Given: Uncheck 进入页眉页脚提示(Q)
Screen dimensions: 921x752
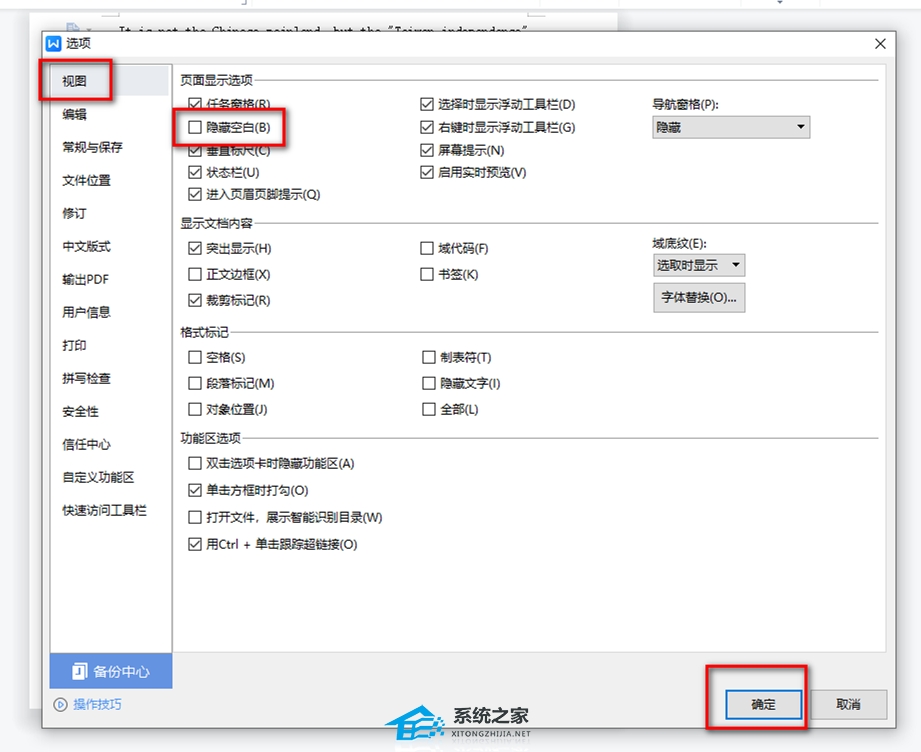Looking at the screenshot, I should coord(194,194).
